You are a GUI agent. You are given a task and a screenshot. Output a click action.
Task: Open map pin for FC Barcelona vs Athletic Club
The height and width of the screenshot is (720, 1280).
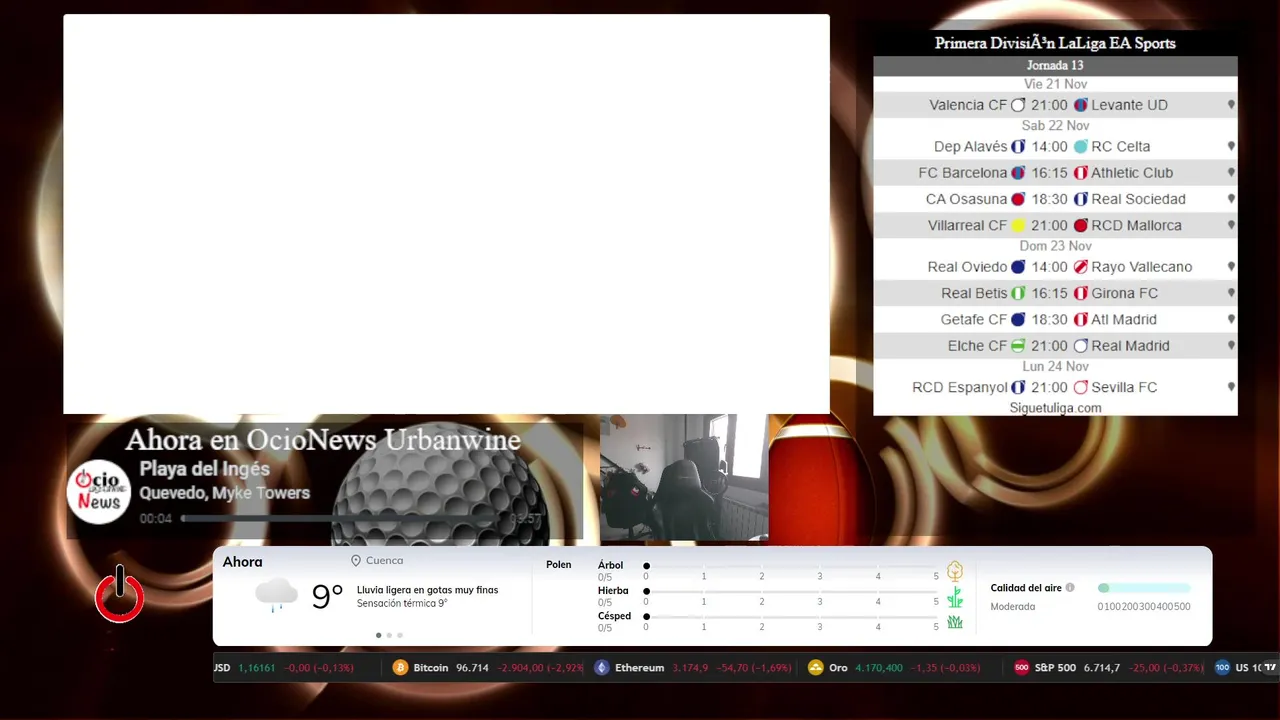[1231, 173]
